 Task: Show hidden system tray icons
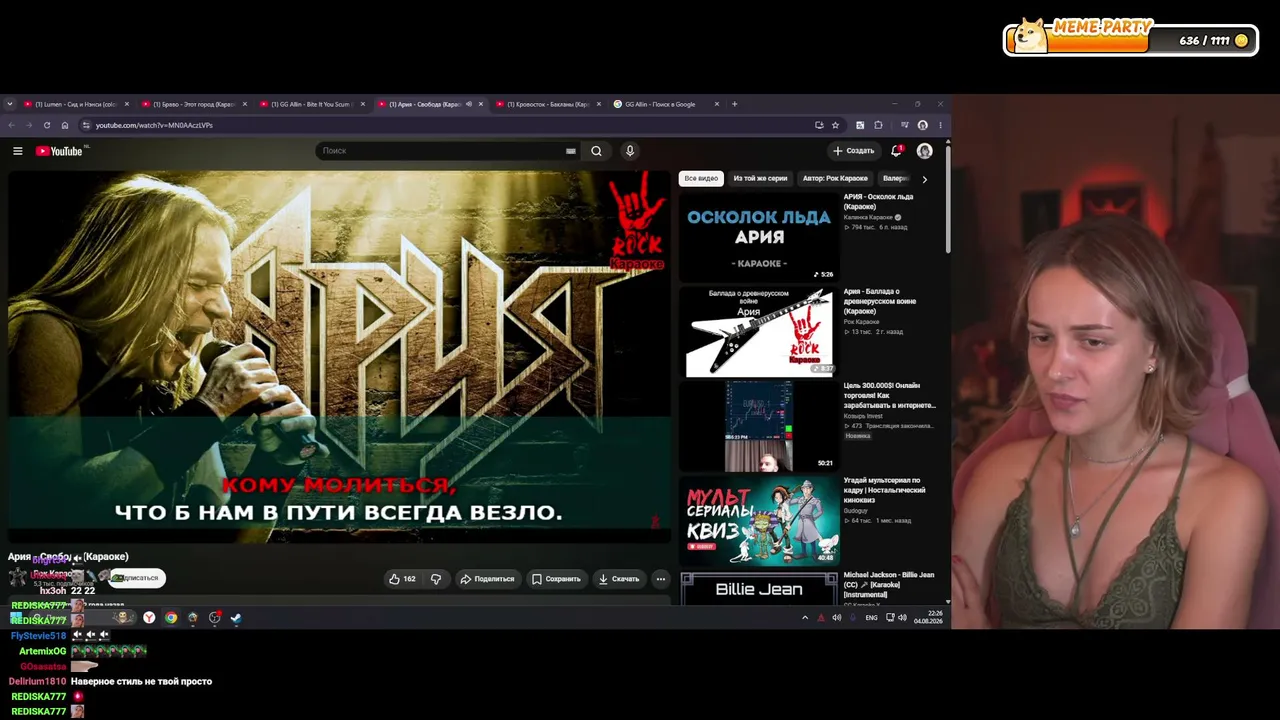pyautogui.click(x=805, y=618)
